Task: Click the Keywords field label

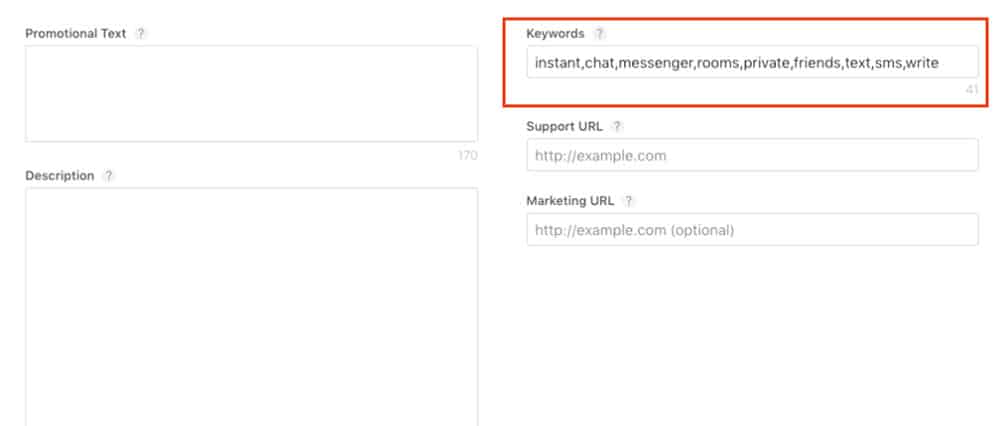Action: (555, 33)
